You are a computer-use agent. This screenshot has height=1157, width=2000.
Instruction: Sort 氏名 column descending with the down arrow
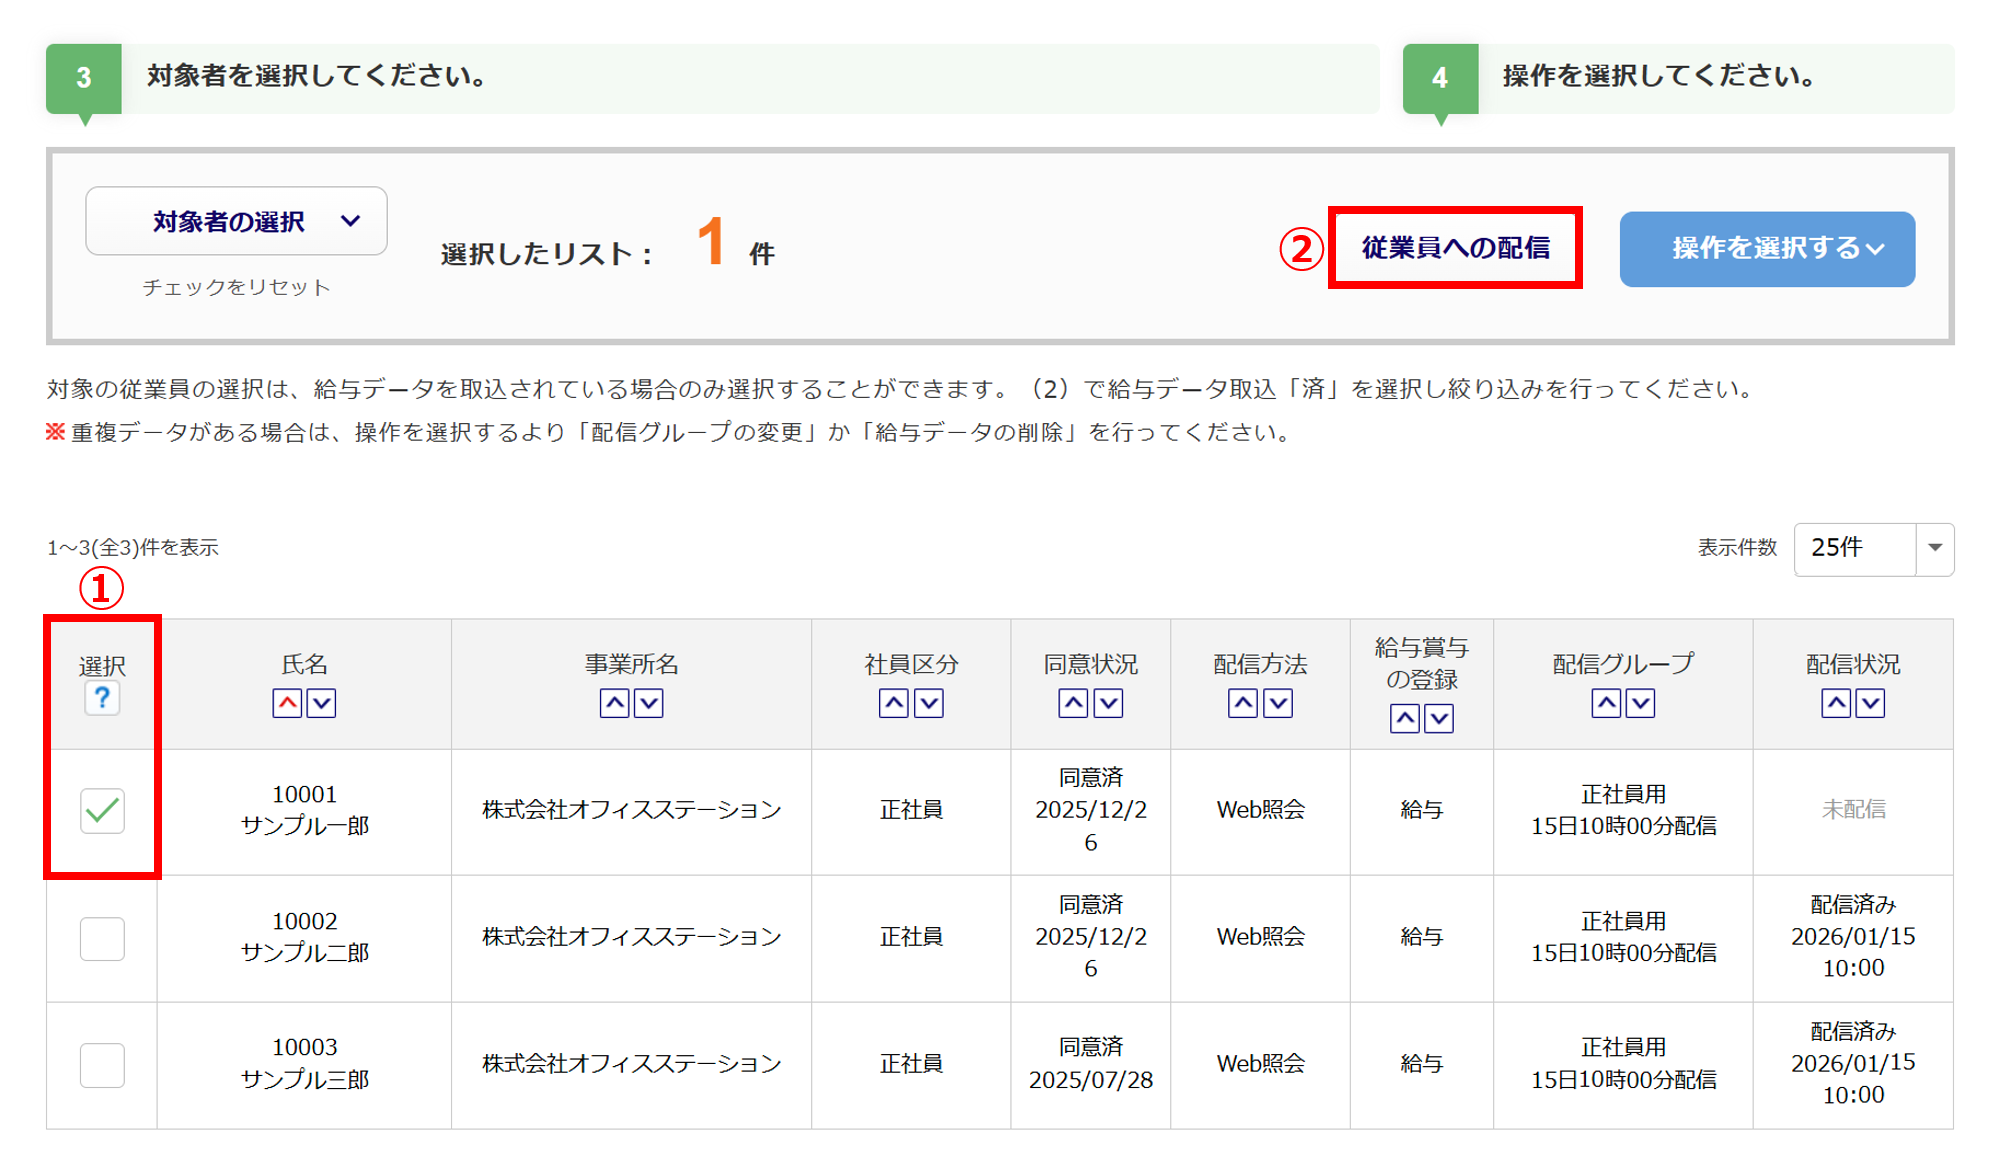point(321,703)
